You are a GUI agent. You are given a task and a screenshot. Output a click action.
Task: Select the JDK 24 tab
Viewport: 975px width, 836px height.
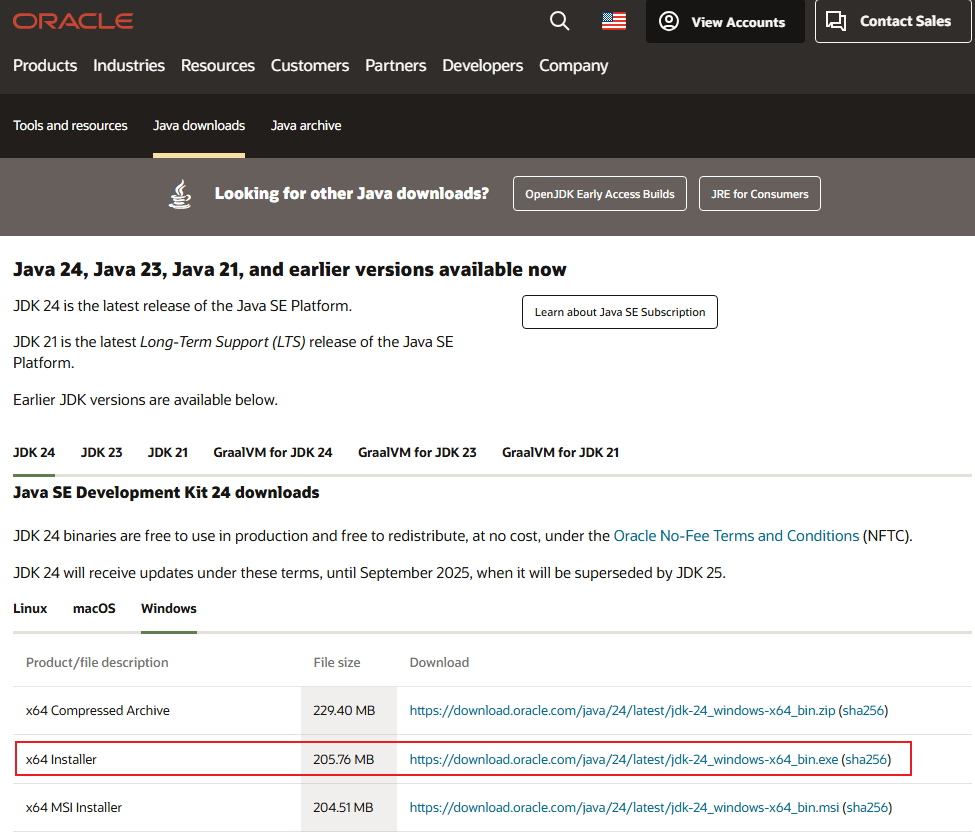(34, 452)
